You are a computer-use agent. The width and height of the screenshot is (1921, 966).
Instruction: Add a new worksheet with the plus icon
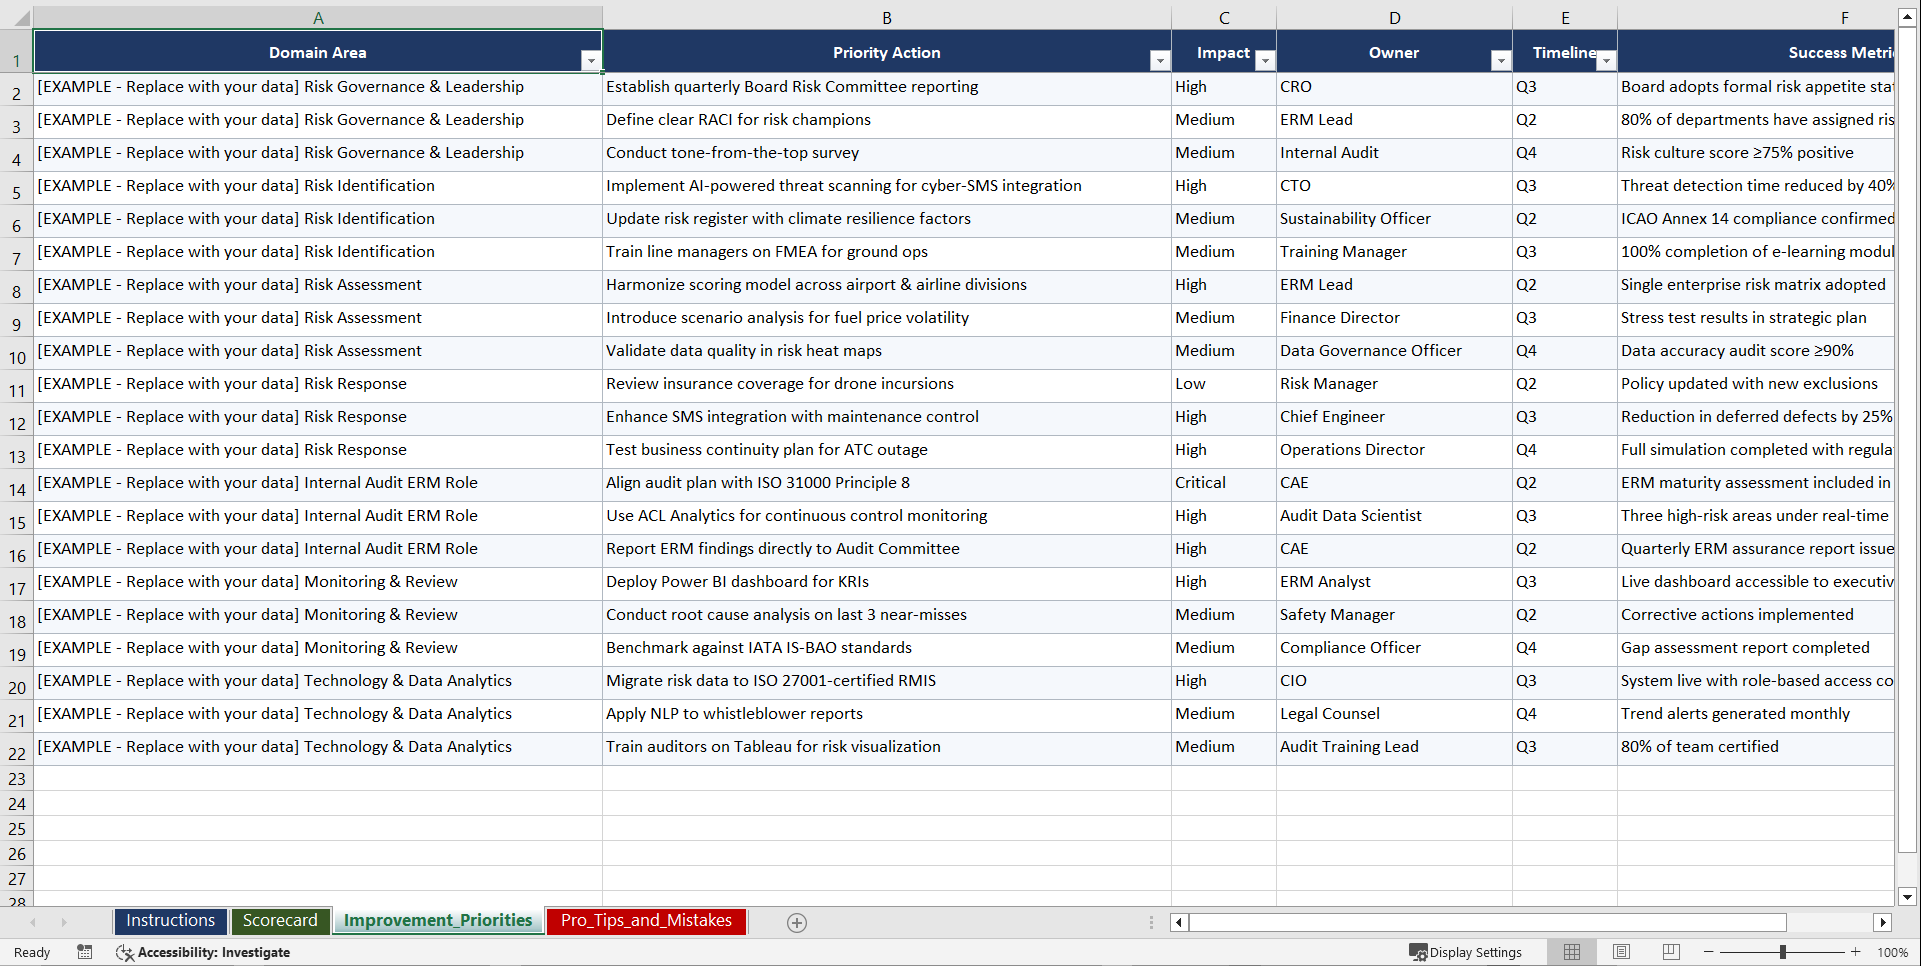pos(797,922)
